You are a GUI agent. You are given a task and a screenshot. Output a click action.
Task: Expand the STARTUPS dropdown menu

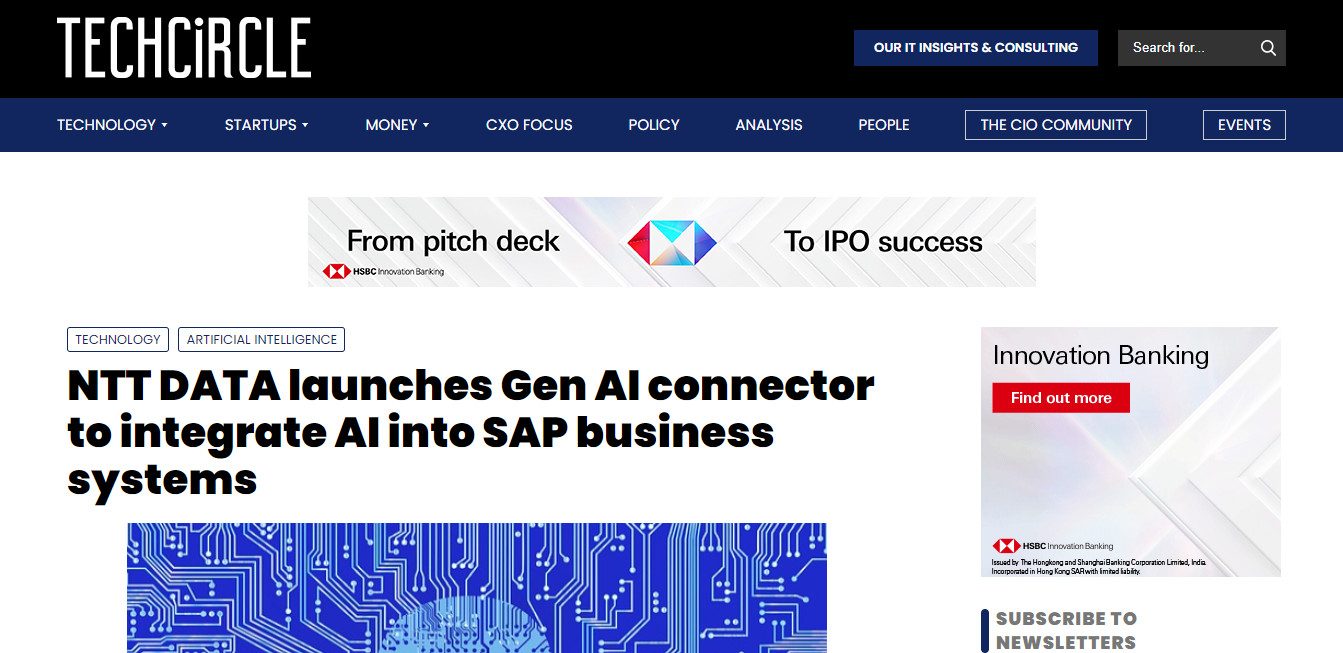click(265, 124)
